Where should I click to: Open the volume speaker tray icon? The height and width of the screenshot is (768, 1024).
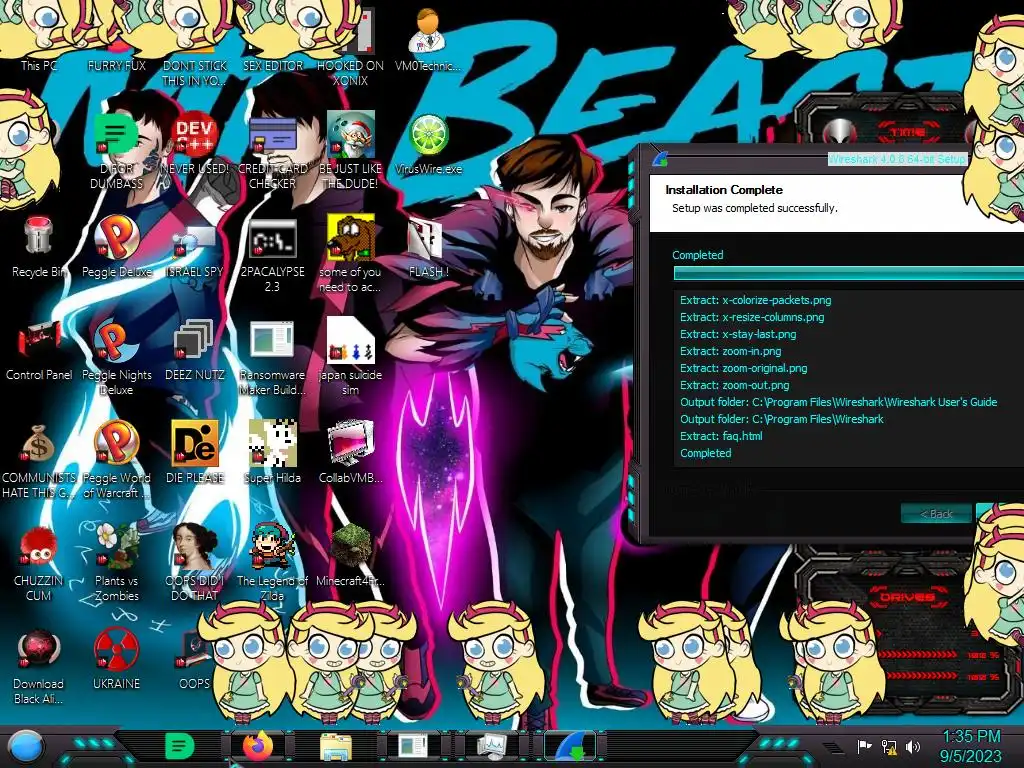point(913,746)
